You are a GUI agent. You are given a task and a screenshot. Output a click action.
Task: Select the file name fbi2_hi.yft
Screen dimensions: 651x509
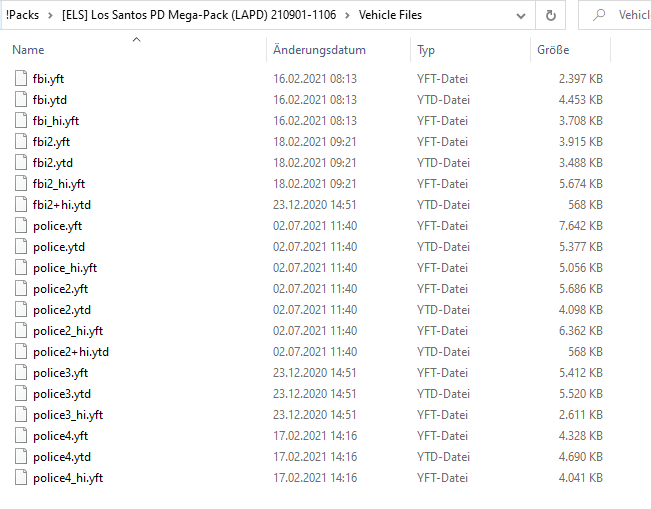pyautogui.click(x=59, y=184)
